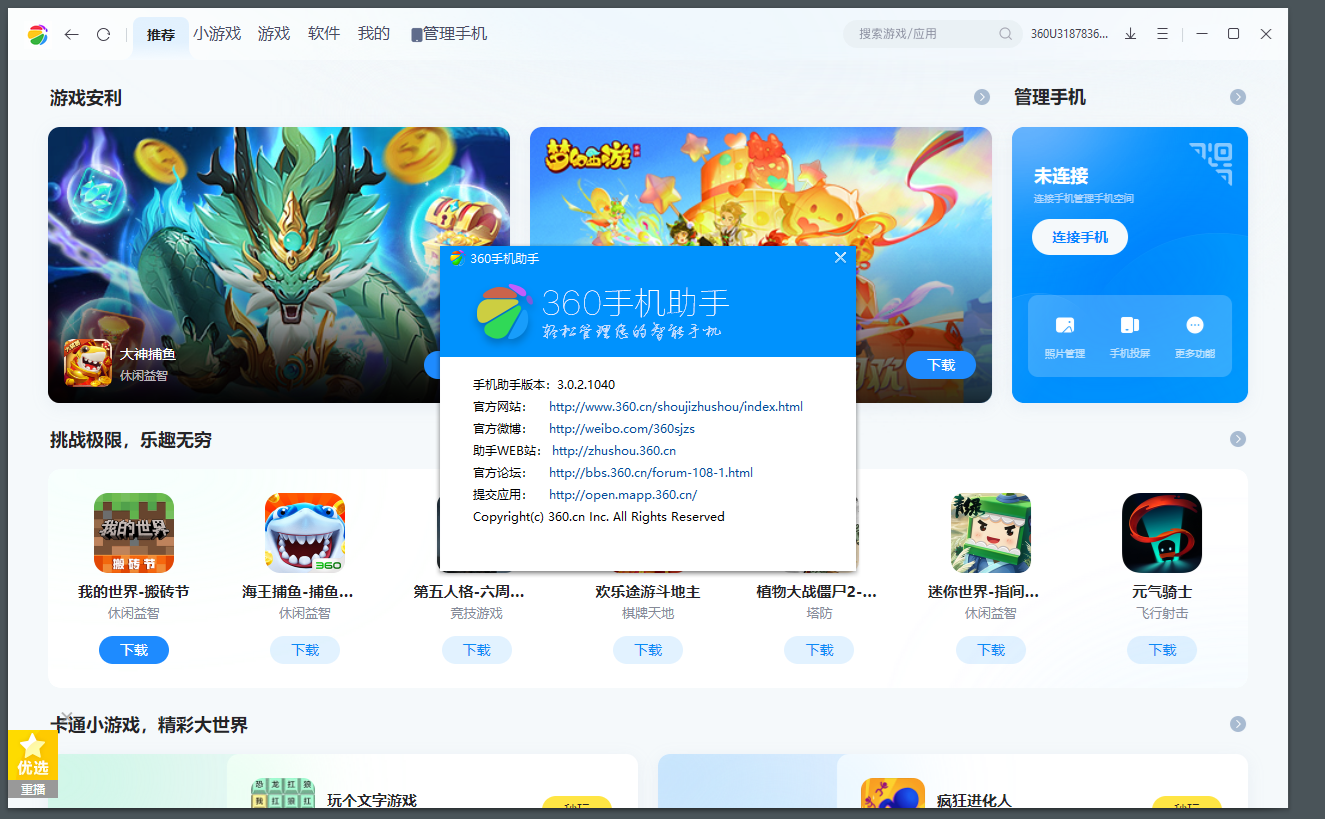The image size is (1325, 819).
Task: Click the 重播 replay label
Action: (x=33, y=790)
